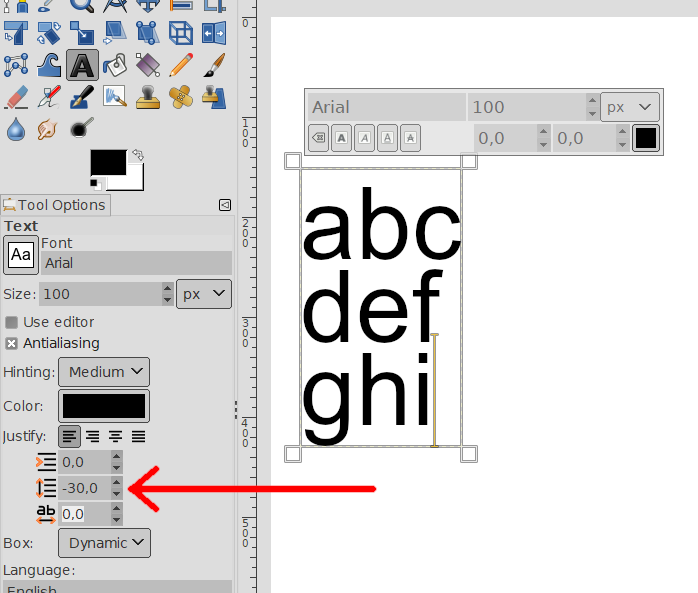
Task: Select the Ink tool
Action: (82, 97)
